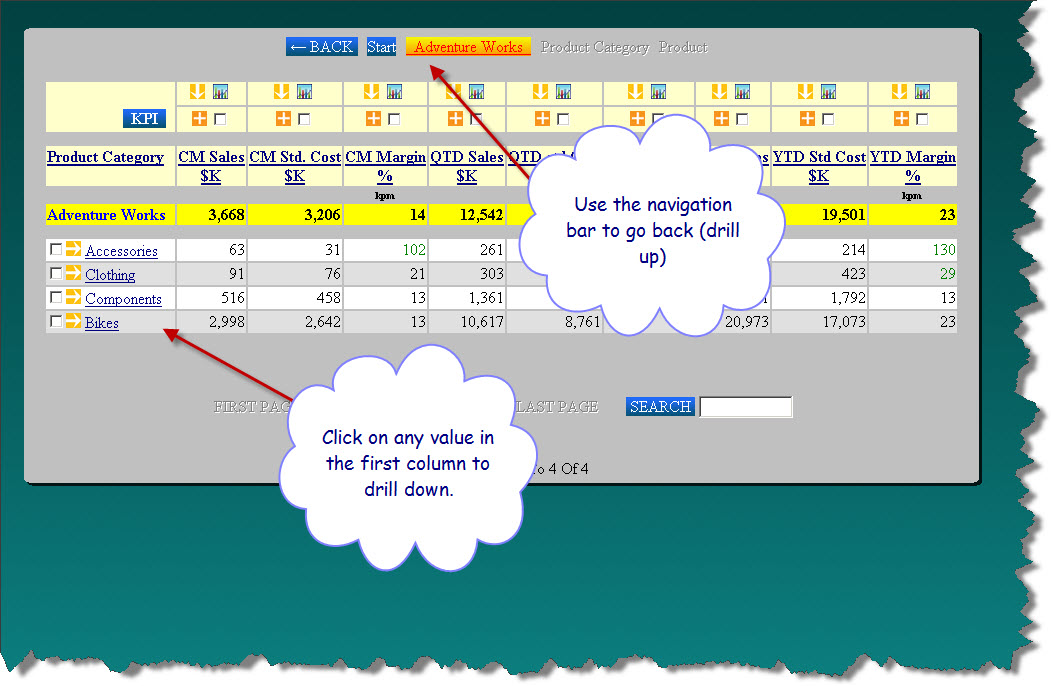
Task: Click the yellow arrow icon beside Clothing
Action: (73, 273)
